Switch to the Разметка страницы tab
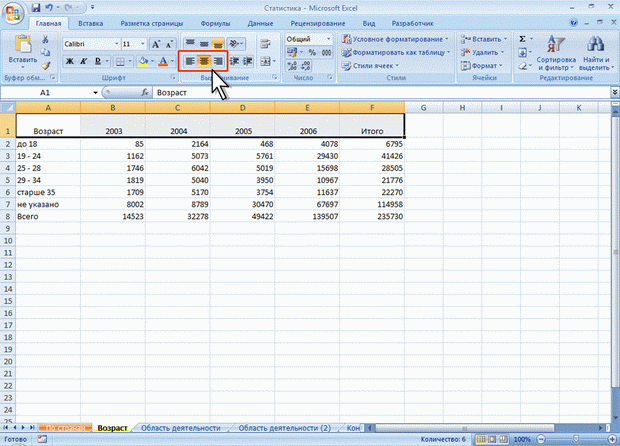This screenshot has height=446, width=620. click(x=152, y=23)
